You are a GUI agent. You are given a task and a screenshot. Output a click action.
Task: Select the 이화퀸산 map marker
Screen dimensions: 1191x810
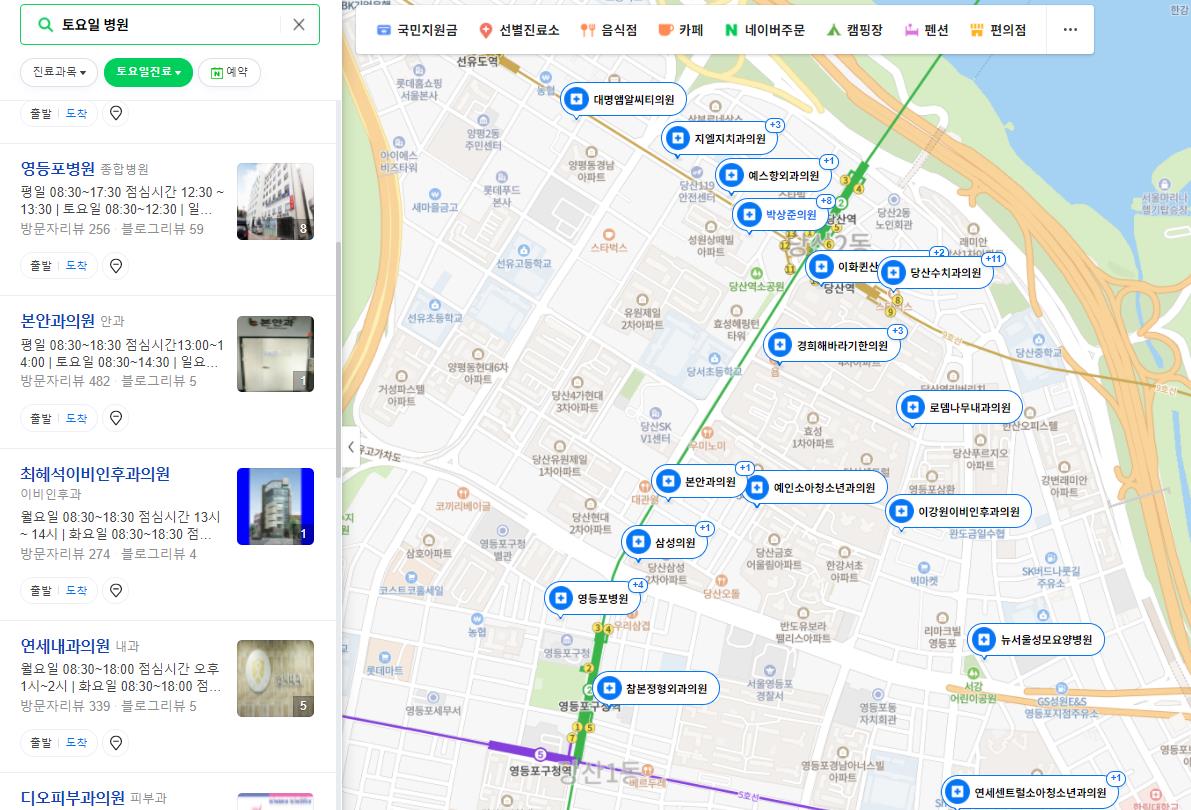[x=843, y=267]
